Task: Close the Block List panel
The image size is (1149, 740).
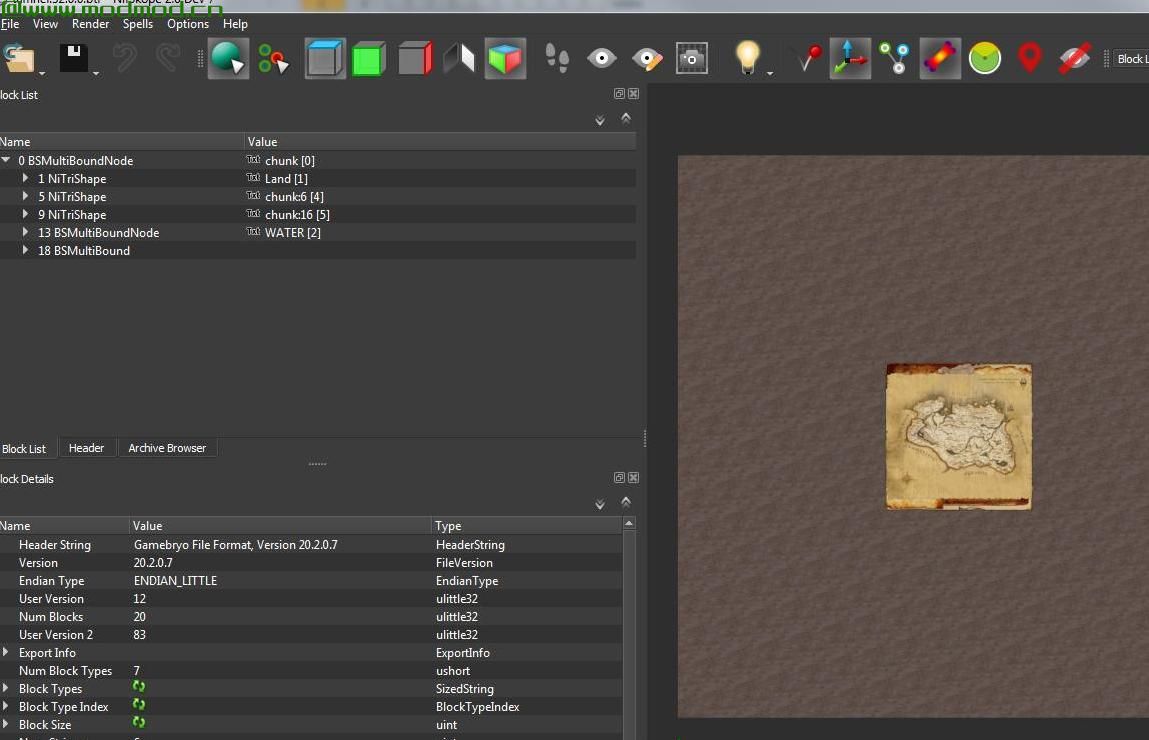Action: [x=634, y=94]
